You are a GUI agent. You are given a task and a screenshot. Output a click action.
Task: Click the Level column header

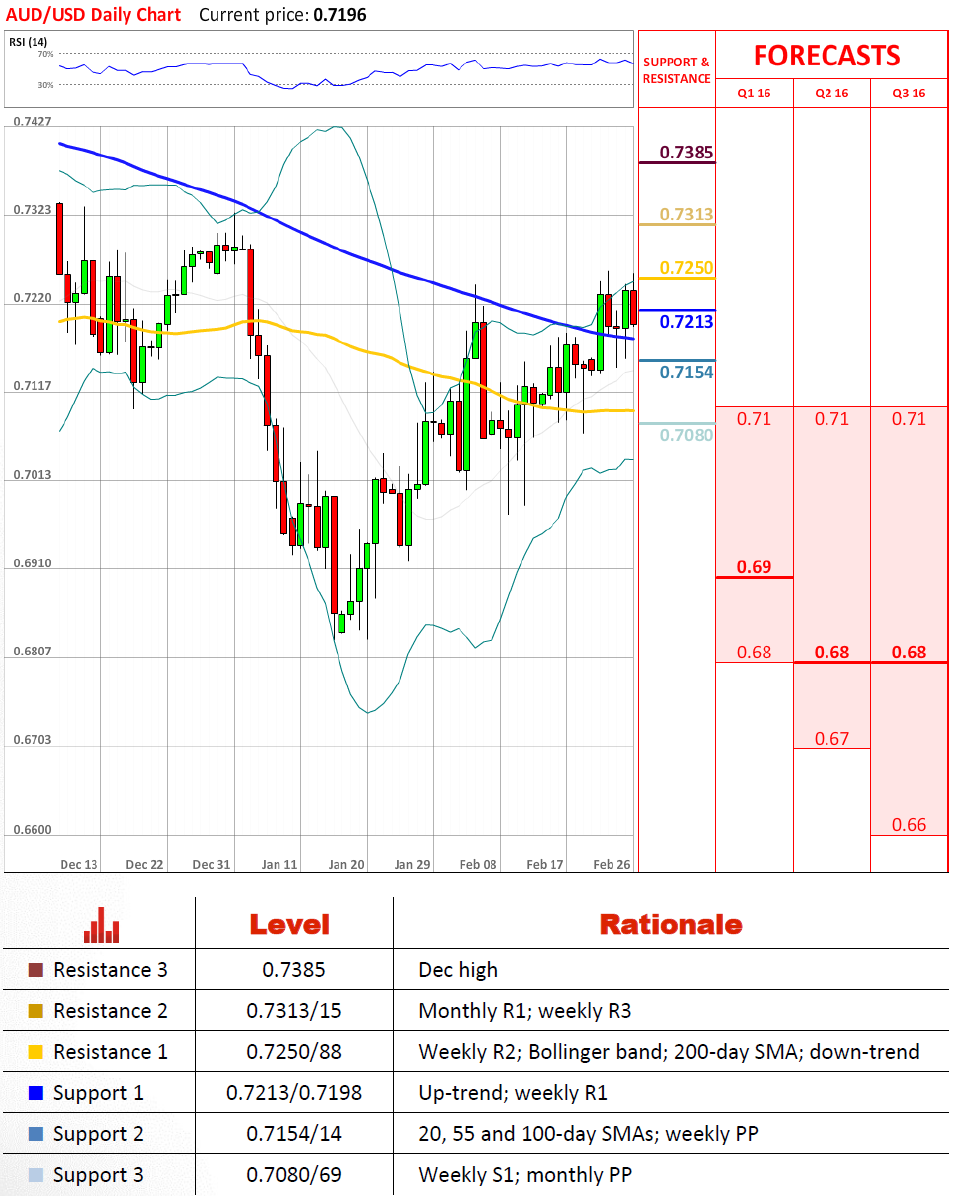(290, 924)
